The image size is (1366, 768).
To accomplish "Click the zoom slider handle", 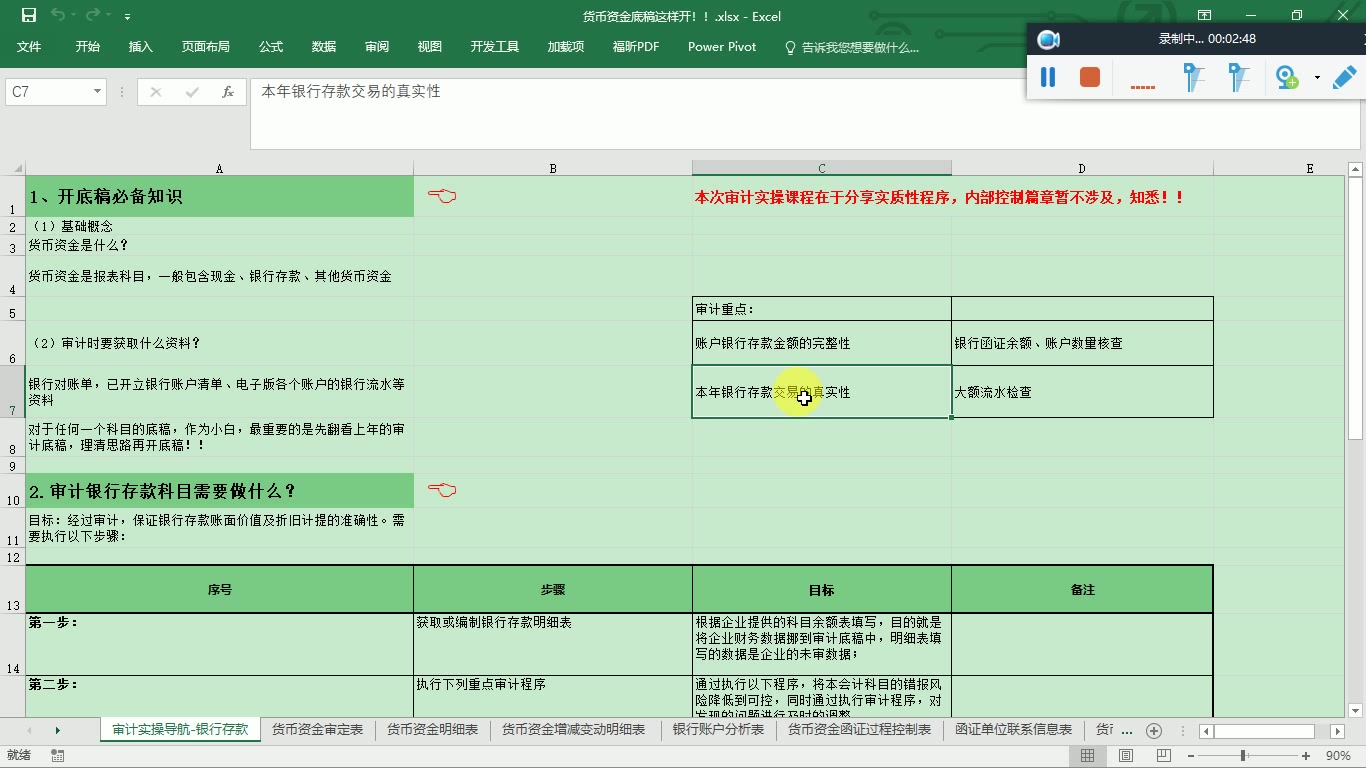I will [x=1243, y=756].
